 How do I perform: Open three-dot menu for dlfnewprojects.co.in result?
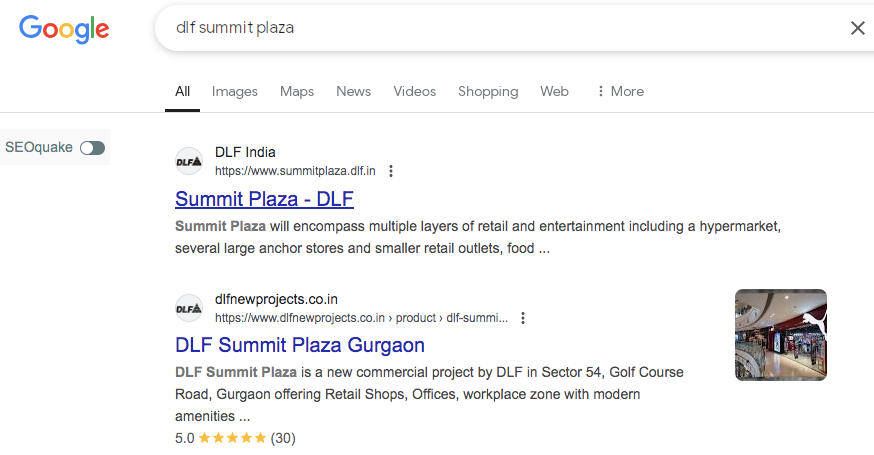(523, 318)
